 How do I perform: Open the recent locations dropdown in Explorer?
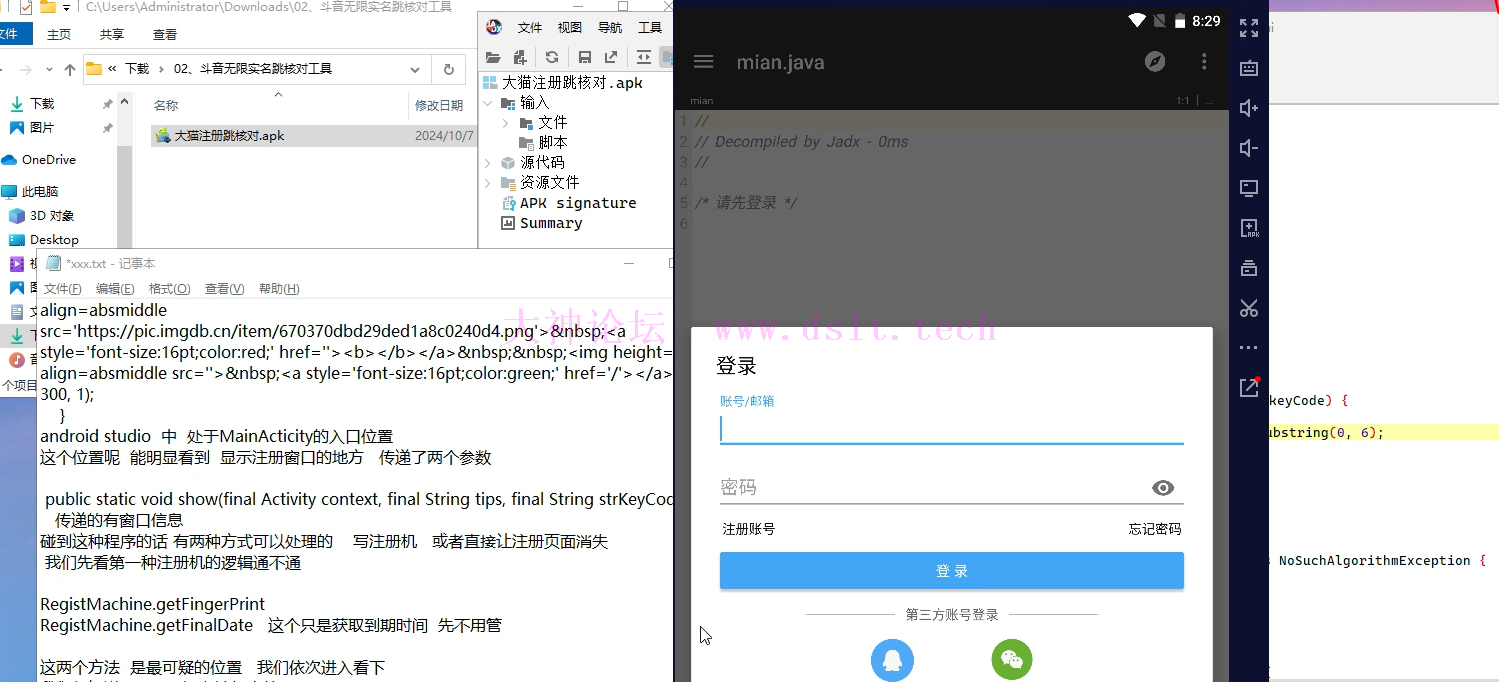click(49, 70)
